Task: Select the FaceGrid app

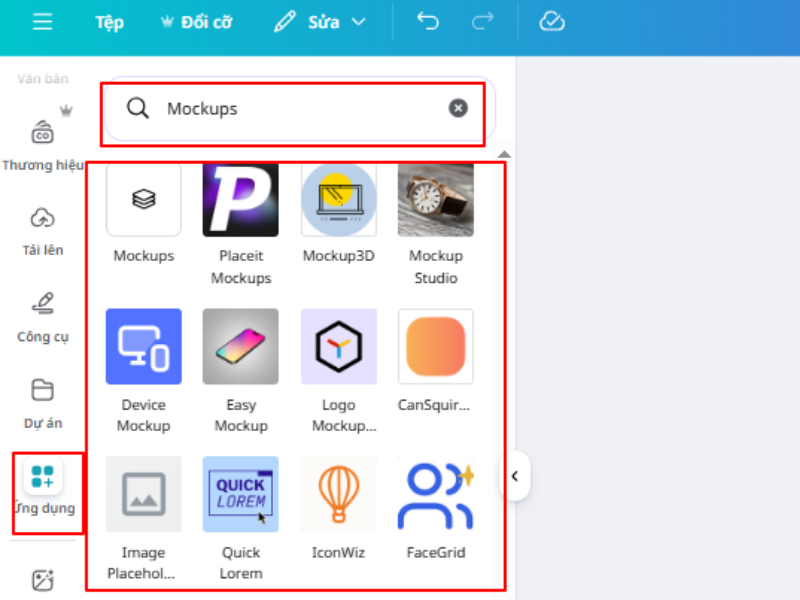Action: [435, 494]
